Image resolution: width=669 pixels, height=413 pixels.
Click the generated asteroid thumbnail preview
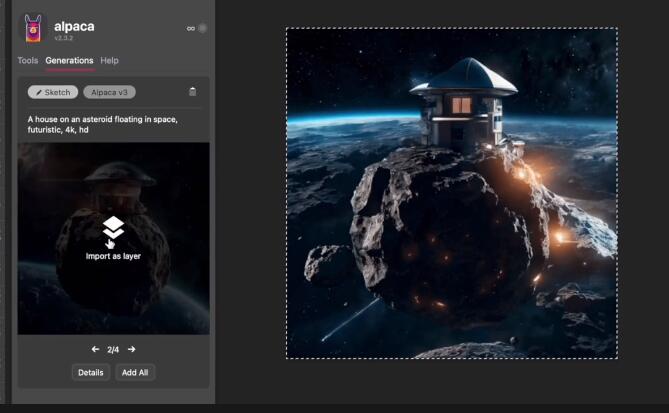(x=113, y=238)
